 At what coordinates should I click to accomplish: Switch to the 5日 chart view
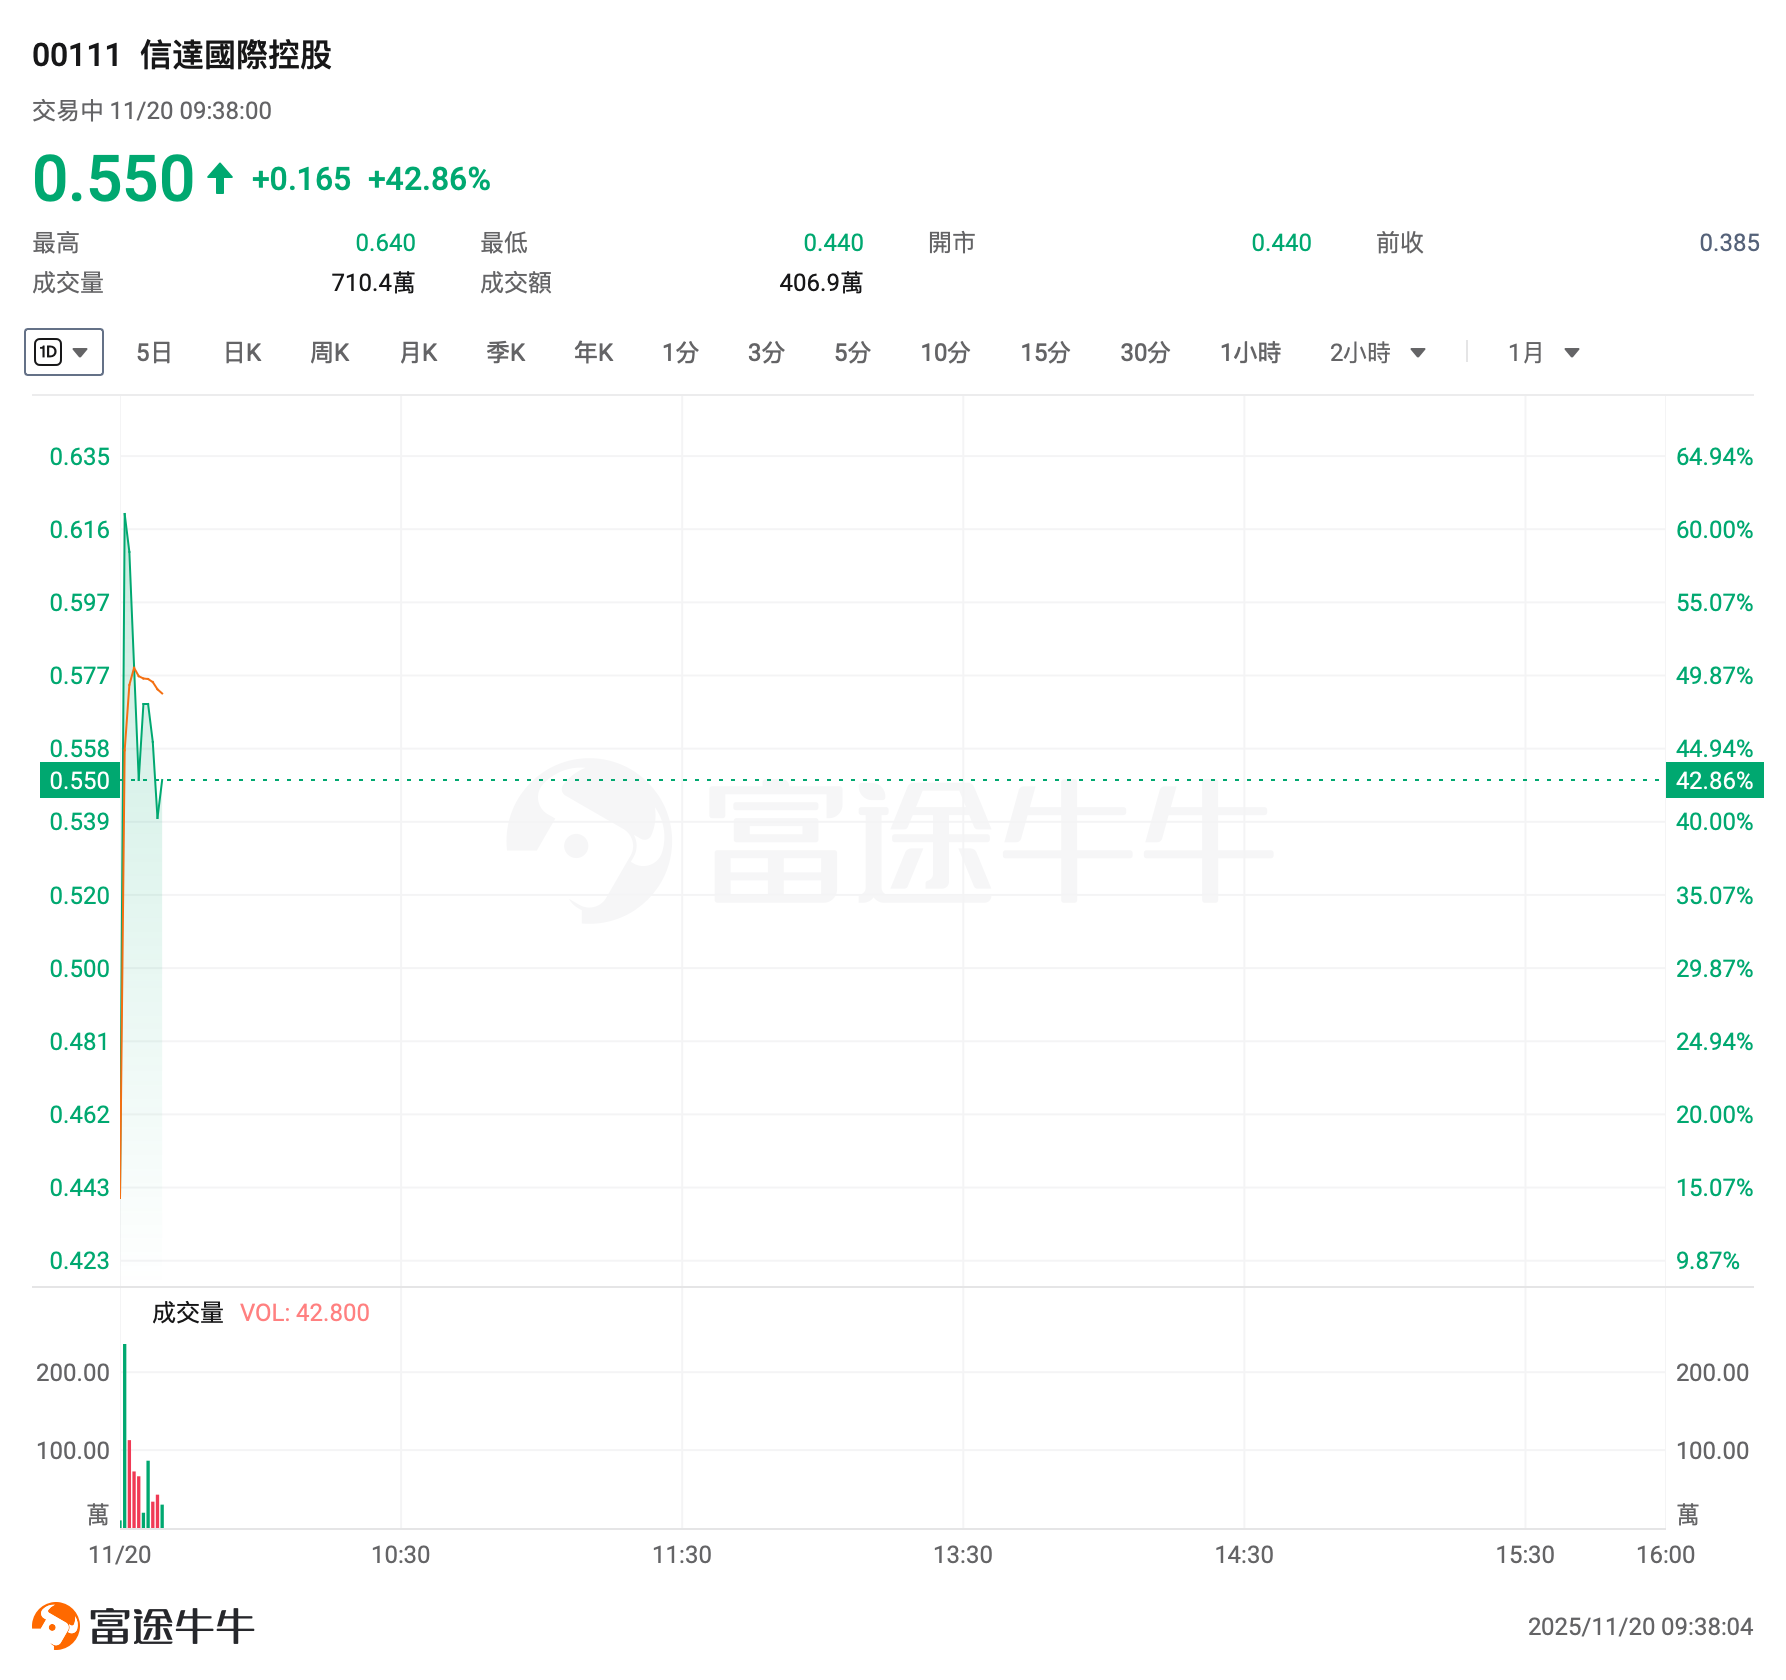[153, 352]
